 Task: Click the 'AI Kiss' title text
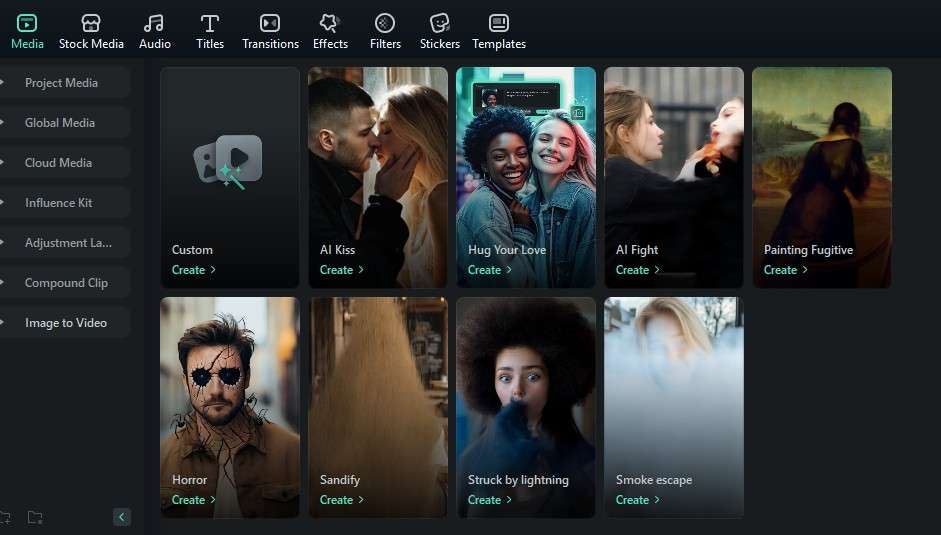click(x=337, y=250)
